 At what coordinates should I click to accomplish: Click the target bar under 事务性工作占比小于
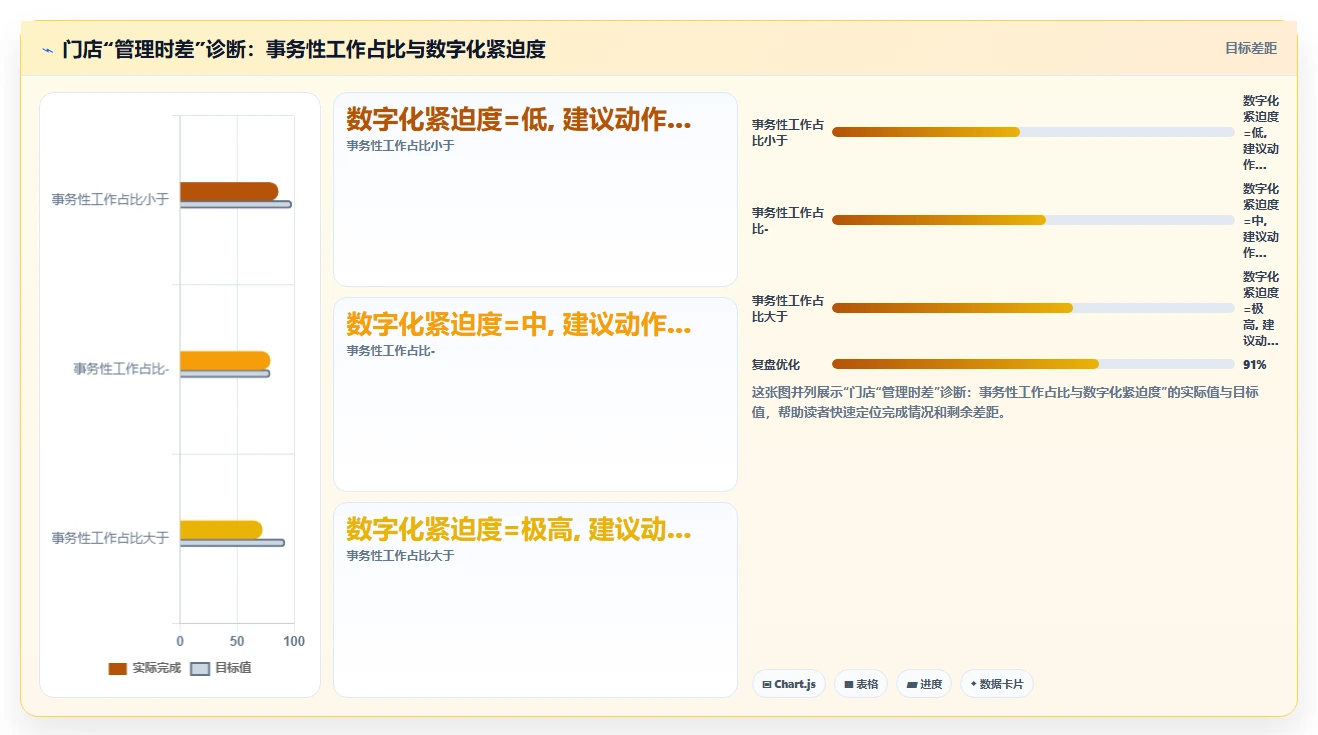pyautogui.click(x=236, y=204)
